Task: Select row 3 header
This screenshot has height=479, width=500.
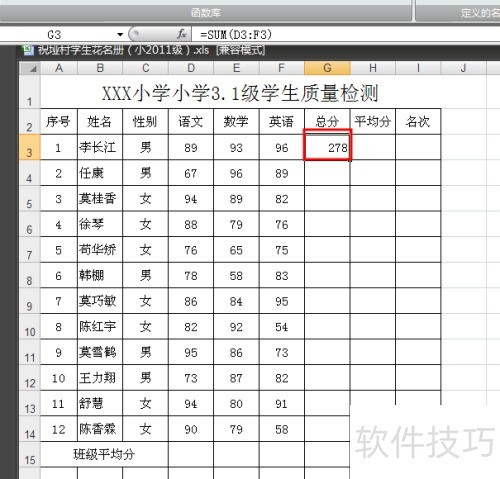Action: pyautogui.click(x=30, y=147)
